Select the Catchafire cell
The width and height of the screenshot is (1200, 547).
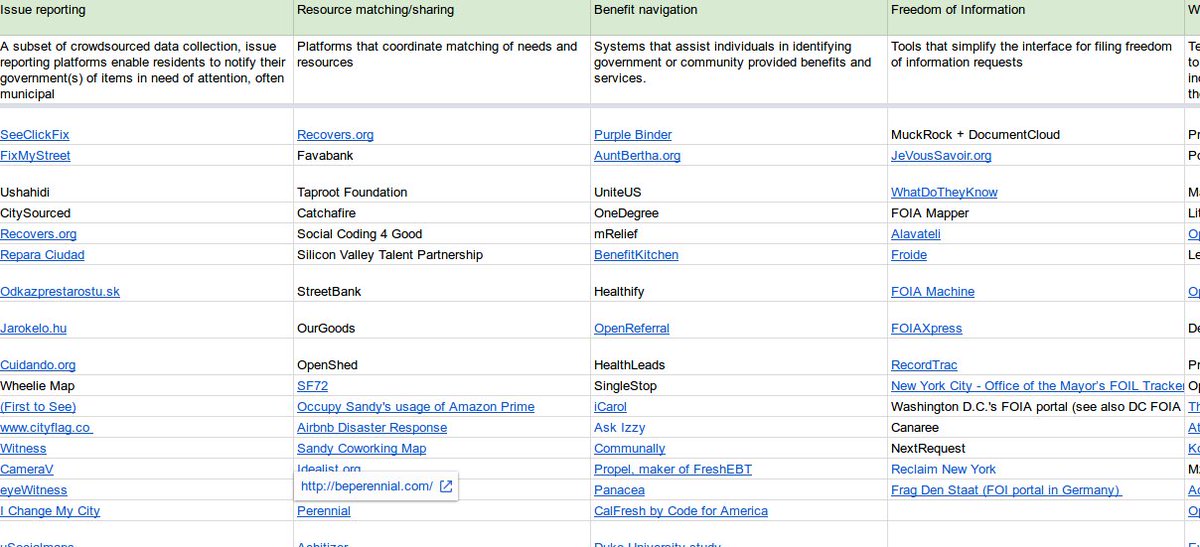point(442,213)
